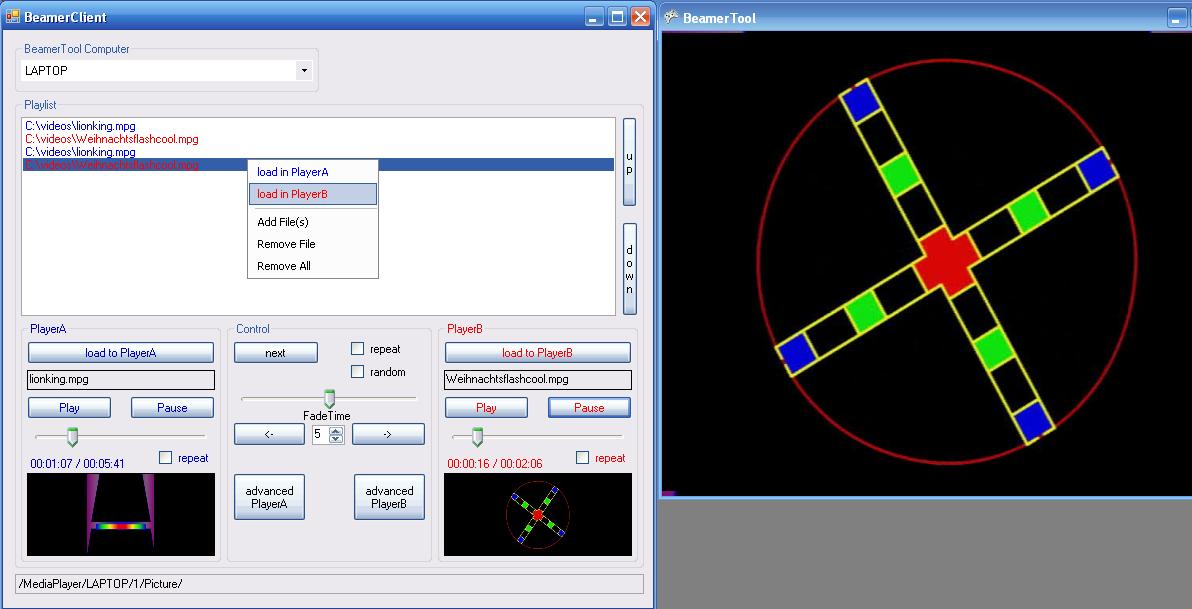1192x609 pixels.
Task: Click PlayerA video preview thumbnail
Action: tap(121, 514)
